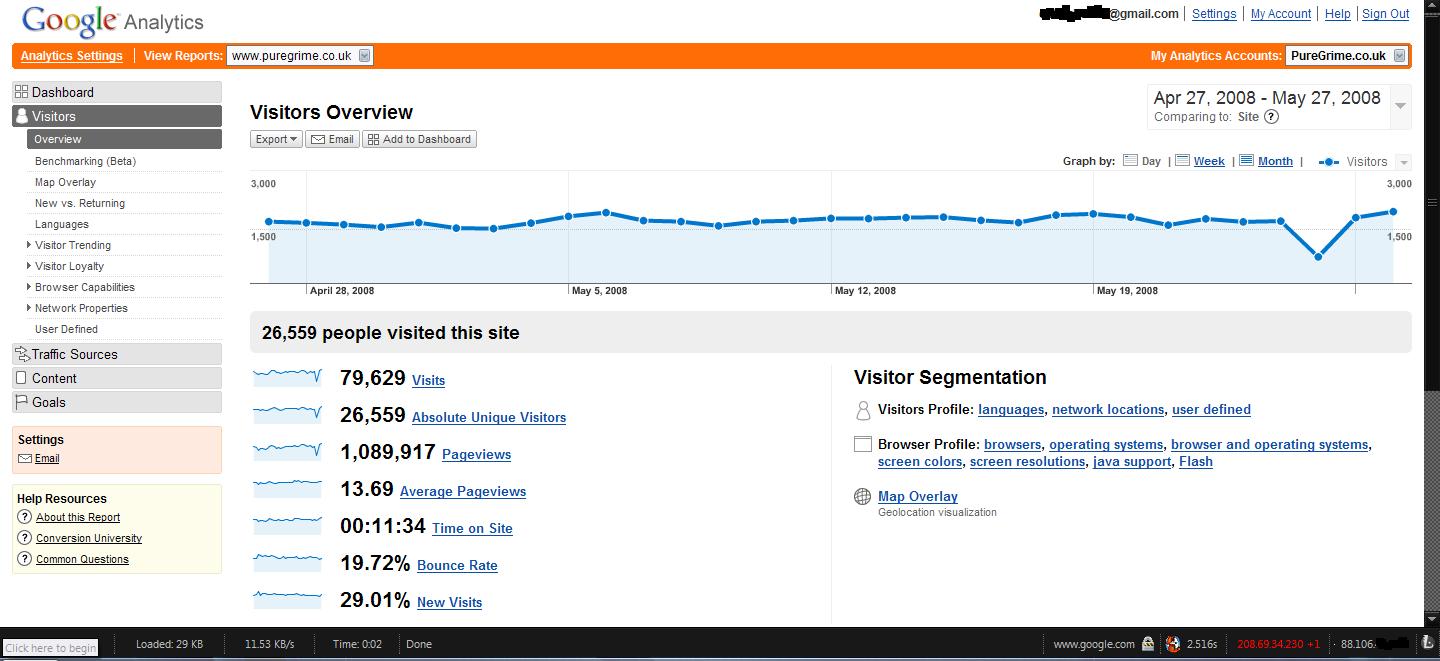This screenshot has height=661, width=1440.
Task: Expand Visitor Trending in sidebar
Action: click(x=29, y=245)
